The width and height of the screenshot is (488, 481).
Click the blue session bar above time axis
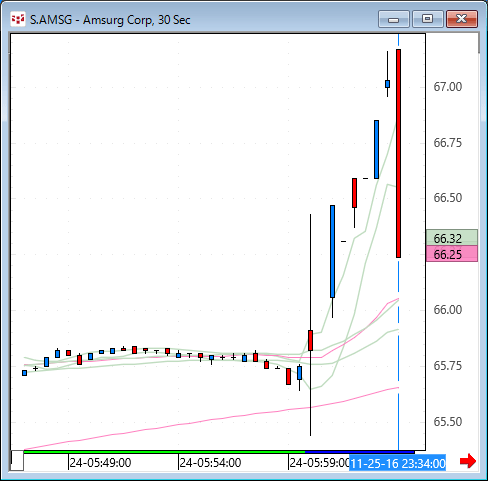[x=360, y=452]
